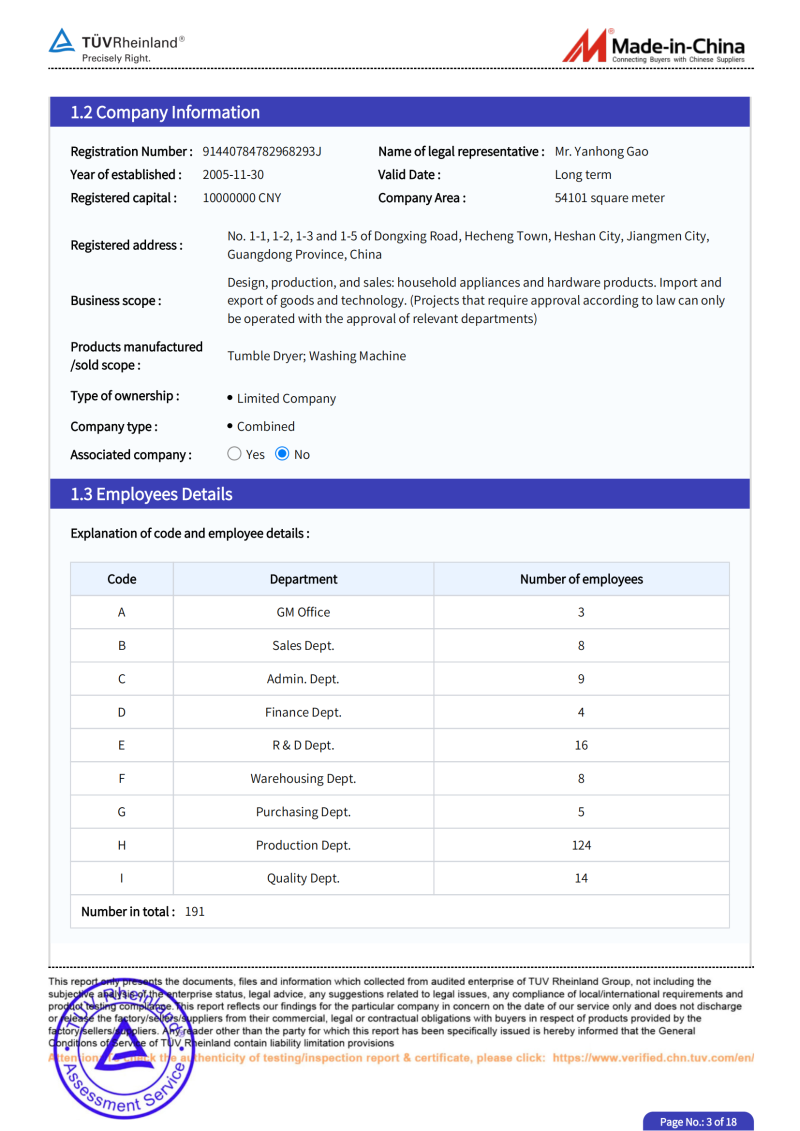Click the Page No. 3 of 18 badge
This screenshot has width=800, height=1131.
[697, 1121]
